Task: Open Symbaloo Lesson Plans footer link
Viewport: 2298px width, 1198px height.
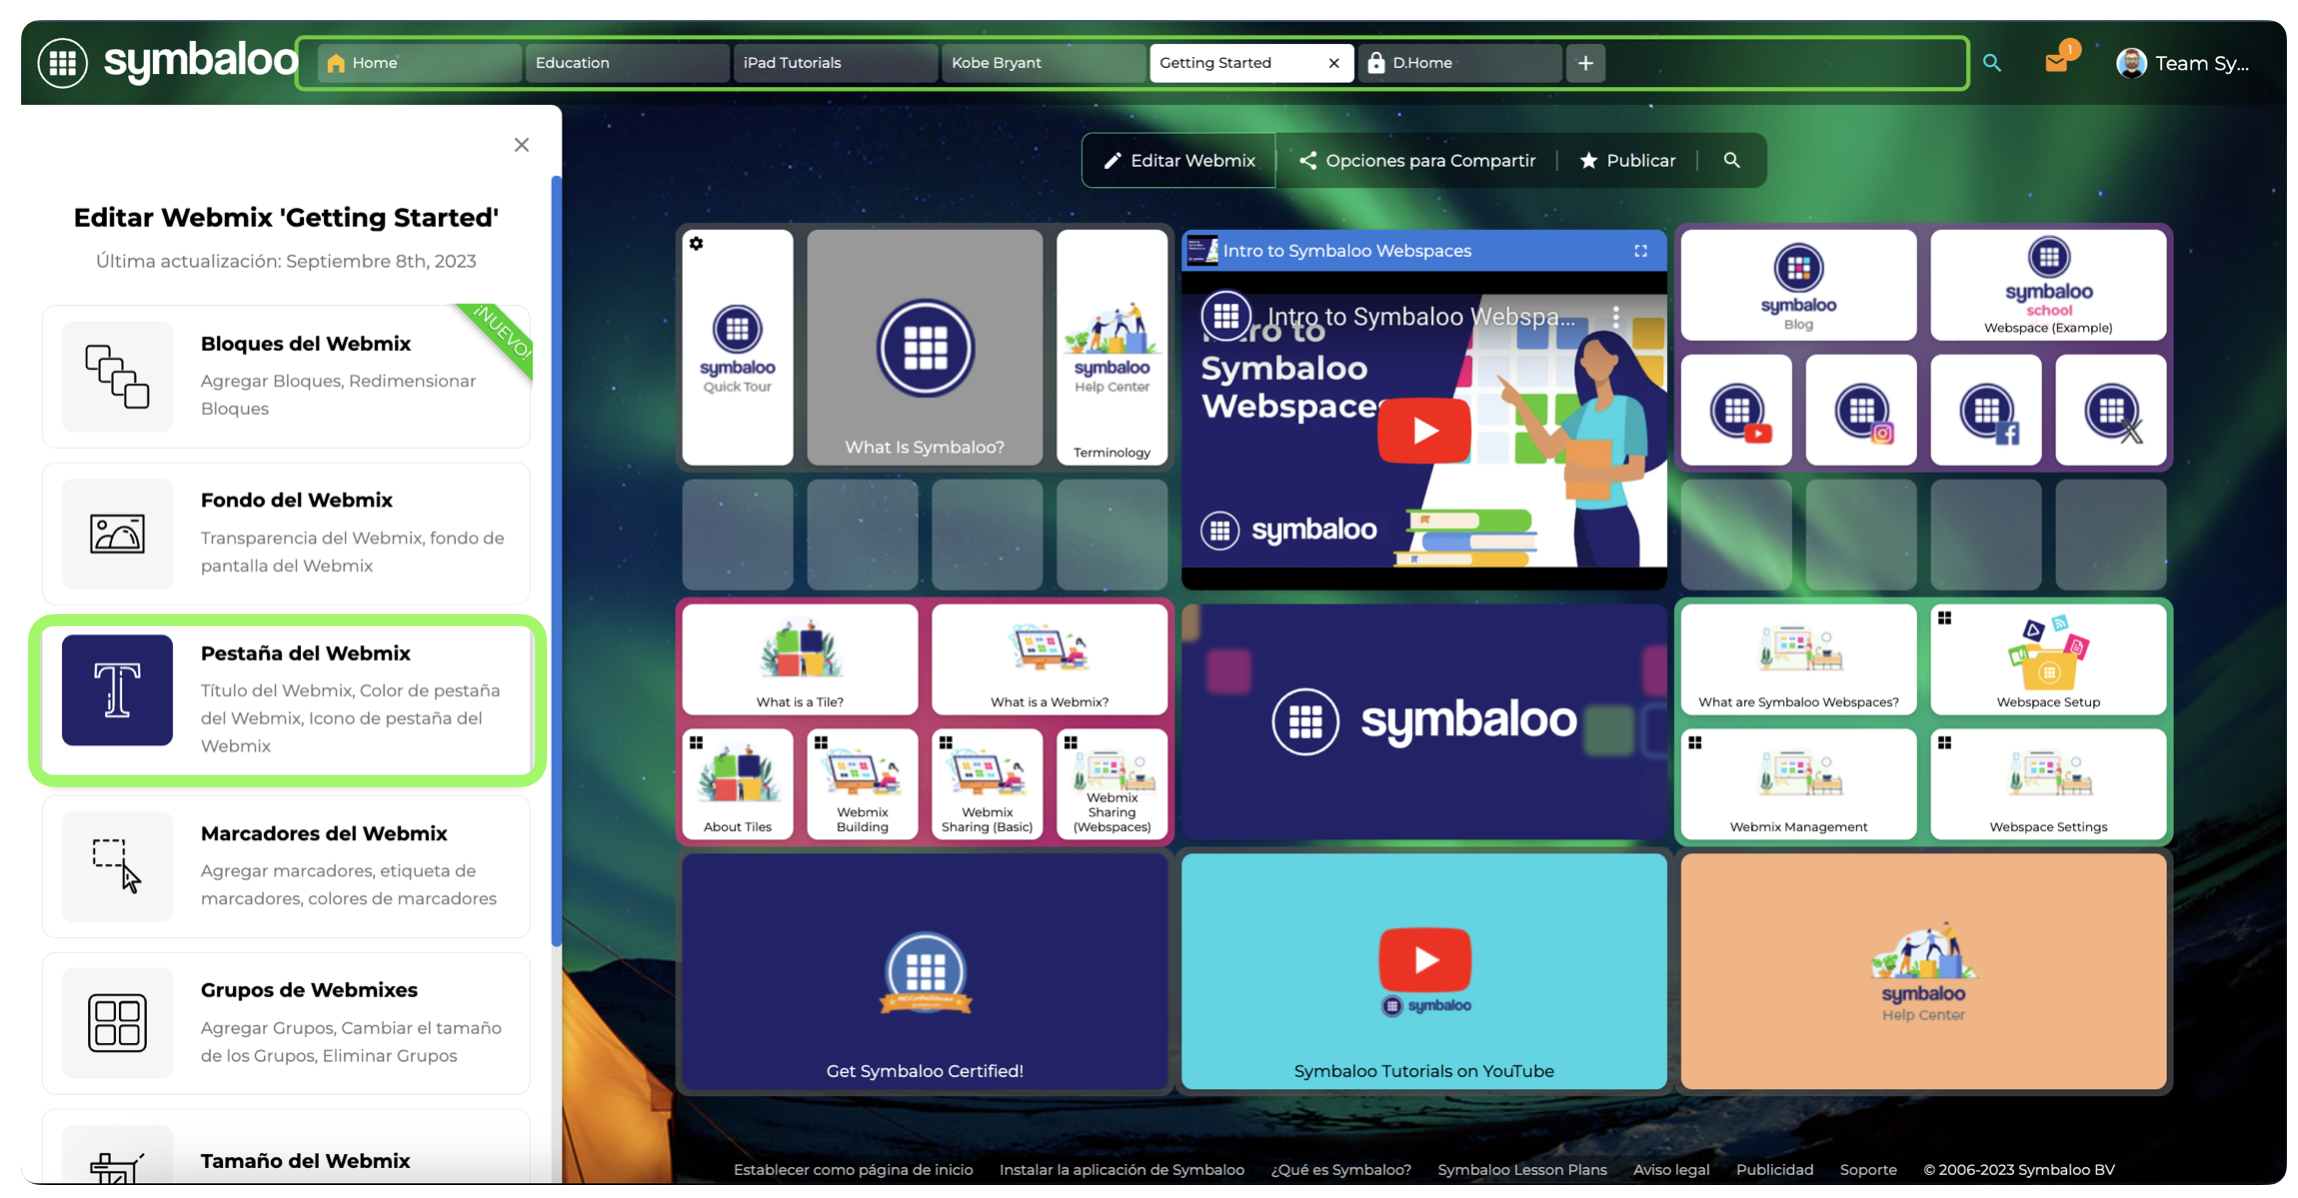Action: tap(1522, 1169)
